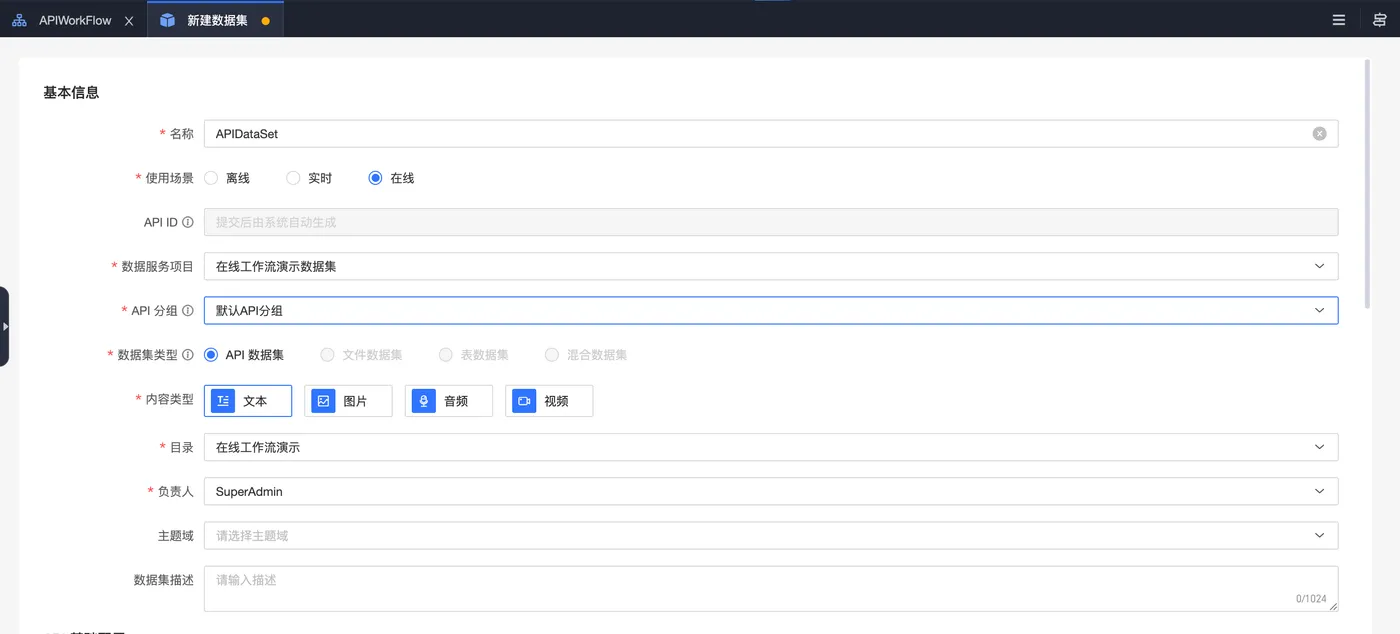
Task: Click the layout settings icon at top right
Action: click(x=1379, y=20)
